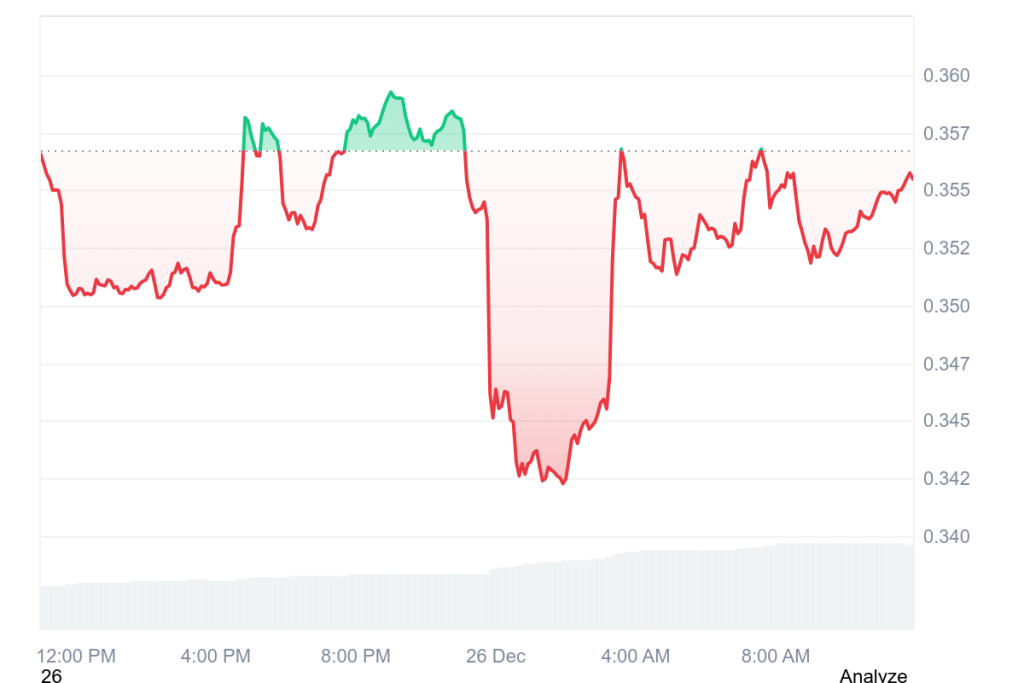Select the 12:00 PM time axis label

tap(77, 656)
